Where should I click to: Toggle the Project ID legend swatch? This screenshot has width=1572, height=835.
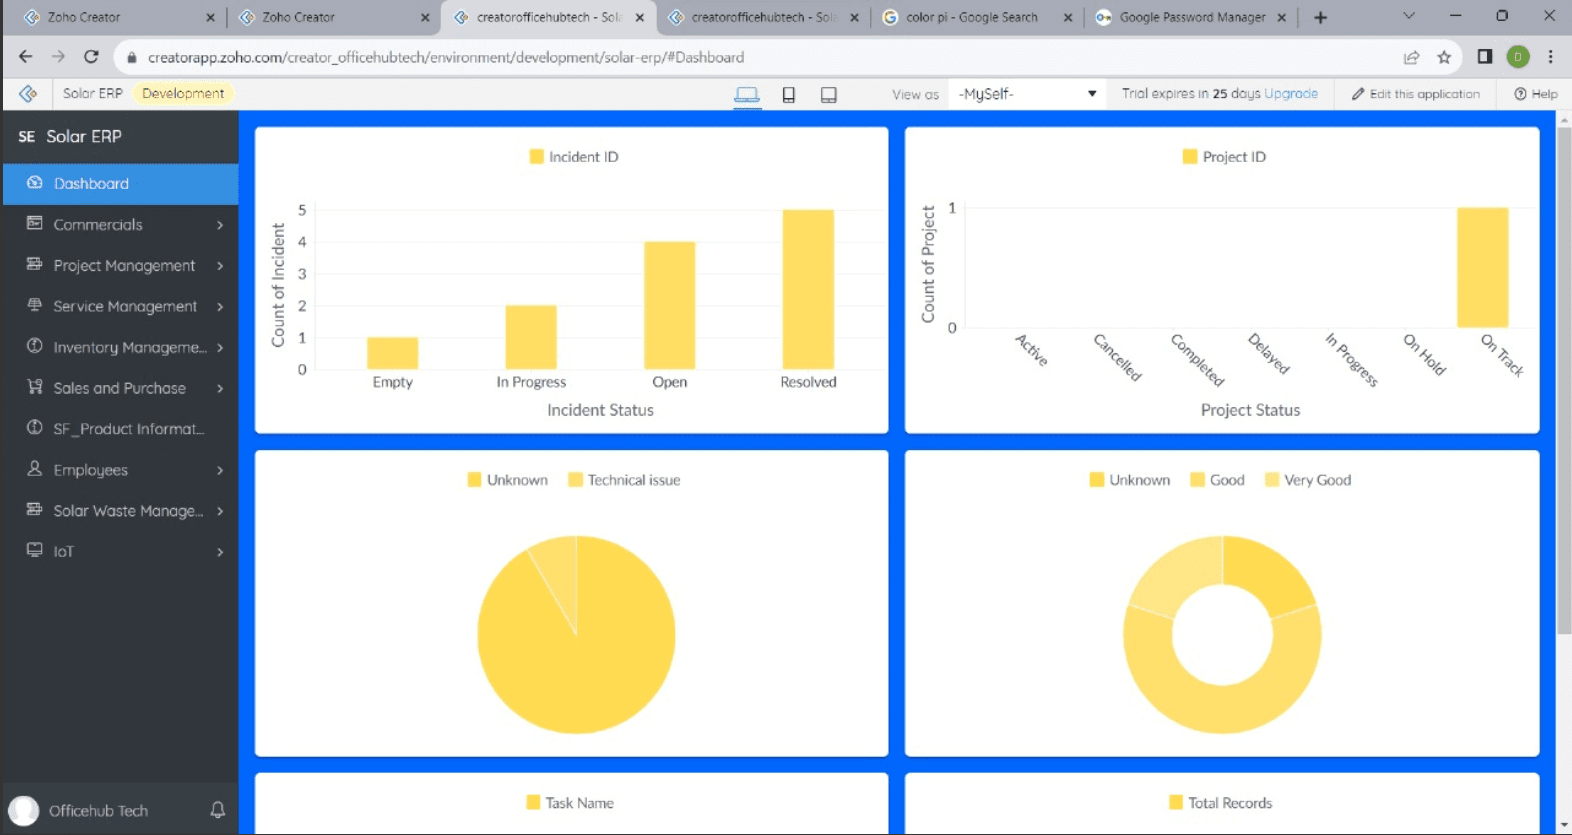coord(1190,157)
